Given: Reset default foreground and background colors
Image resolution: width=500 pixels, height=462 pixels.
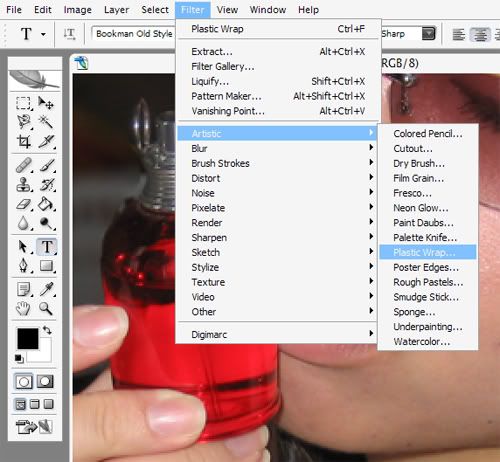Looking at the screenshot, I should click(x=19, y=358).
